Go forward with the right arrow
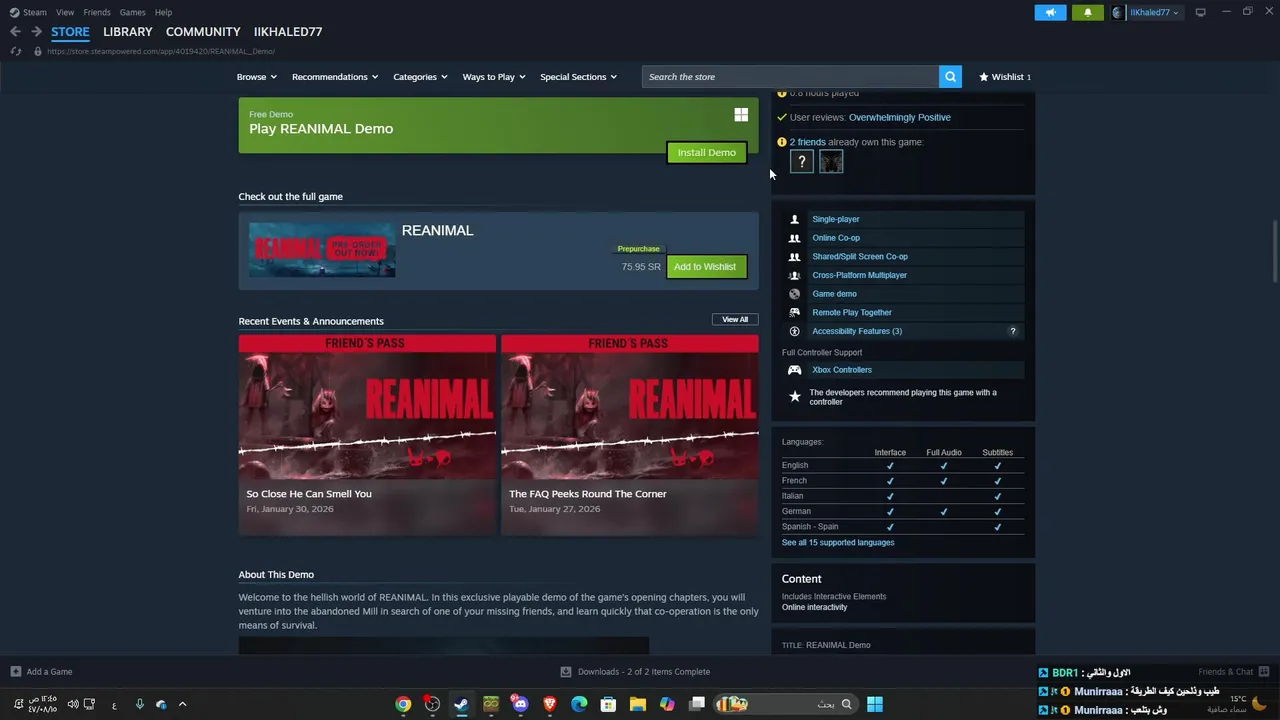The height and width of the screenshot is (720, 1280). coord(36,32)
